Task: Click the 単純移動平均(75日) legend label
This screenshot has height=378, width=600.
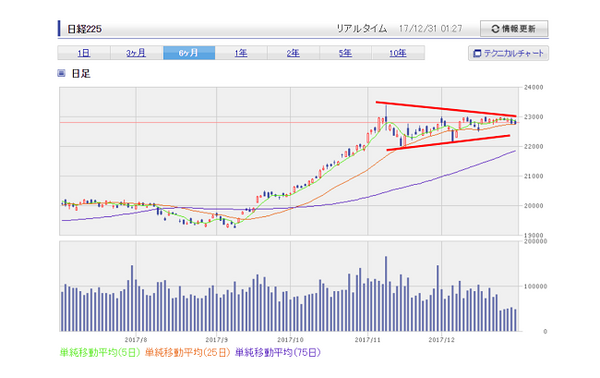Action: point(278,352)
